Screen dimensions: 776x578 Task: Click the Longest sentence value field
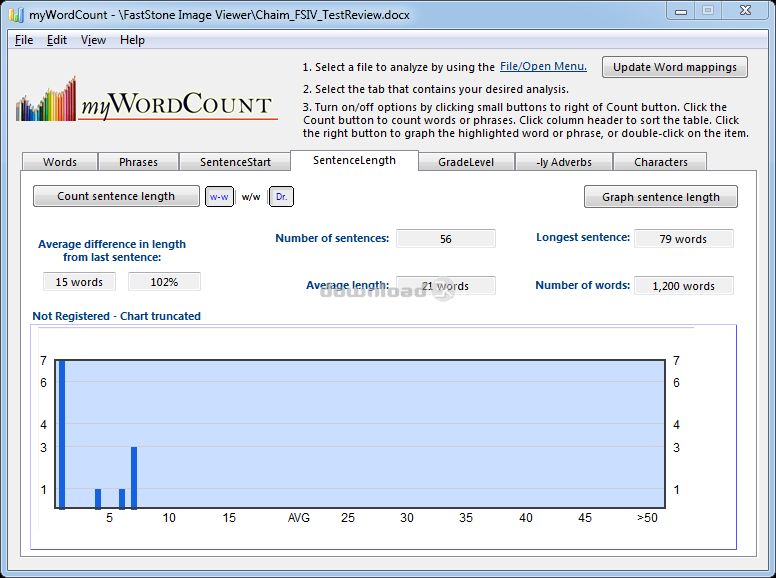tap(683, 239)
